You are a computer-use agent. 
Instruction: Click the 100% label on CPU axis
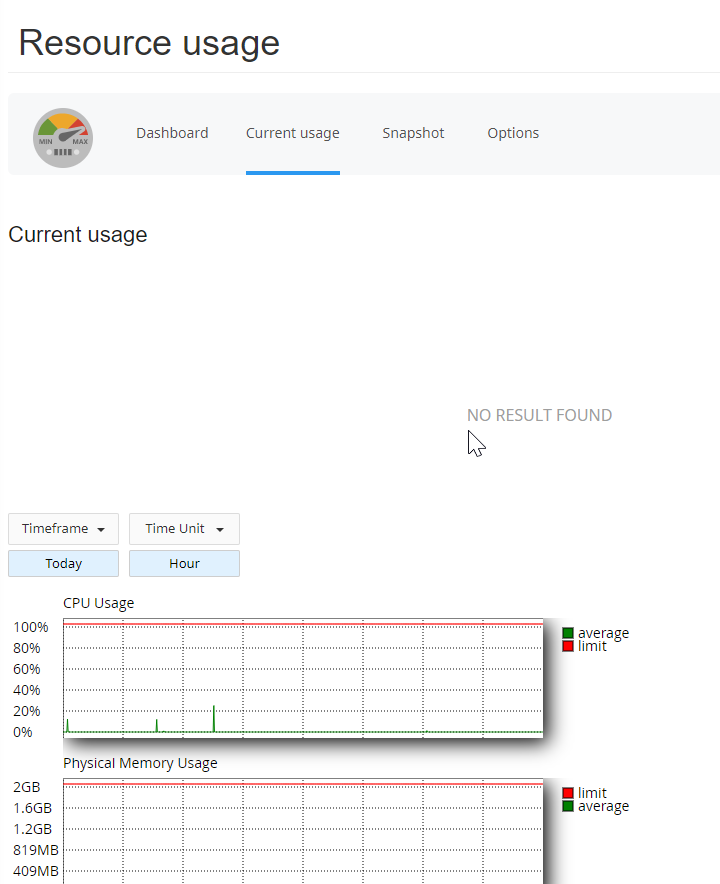point(31,627)
